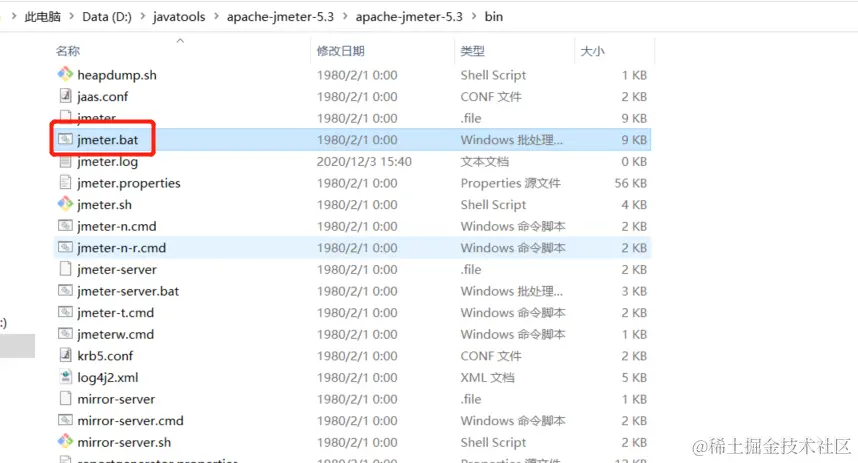The image size is (858, 463).
Task: Select the jmeter-n.cmd file name
Action: pyautogui.click(x=117, y=227)
